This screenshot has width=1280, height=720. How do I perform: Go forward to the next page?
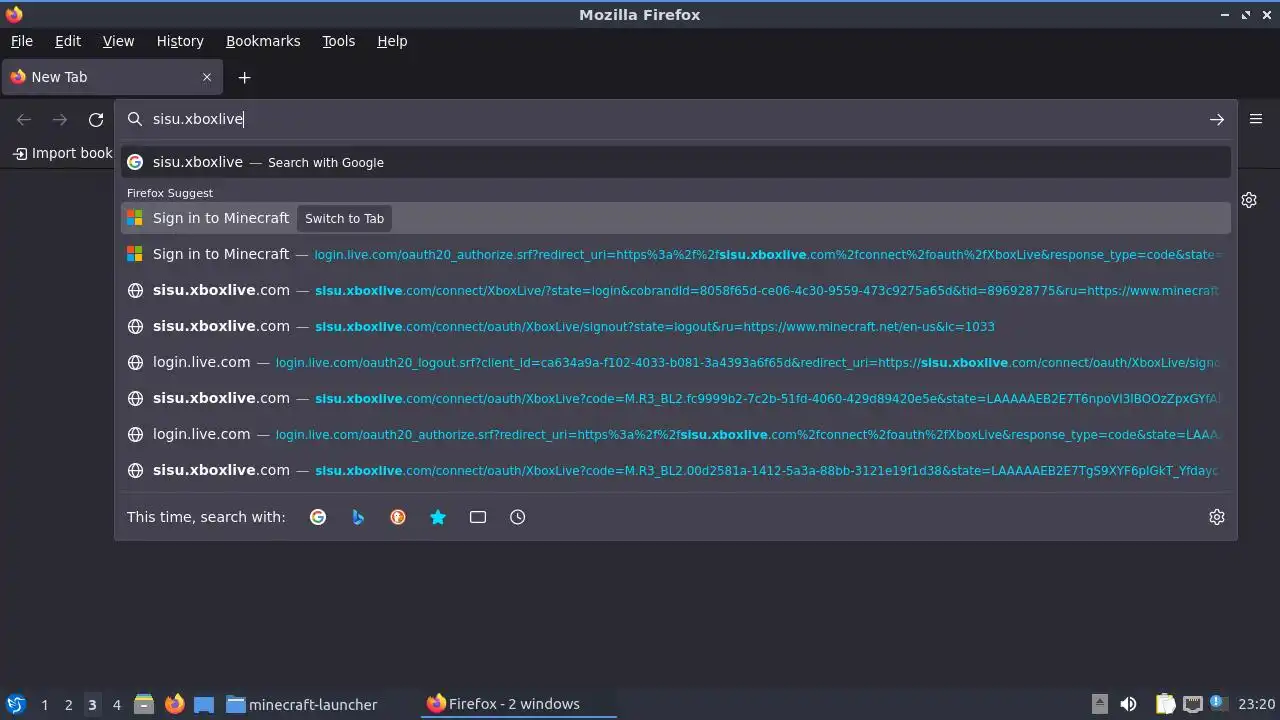[x=60, y=120]
